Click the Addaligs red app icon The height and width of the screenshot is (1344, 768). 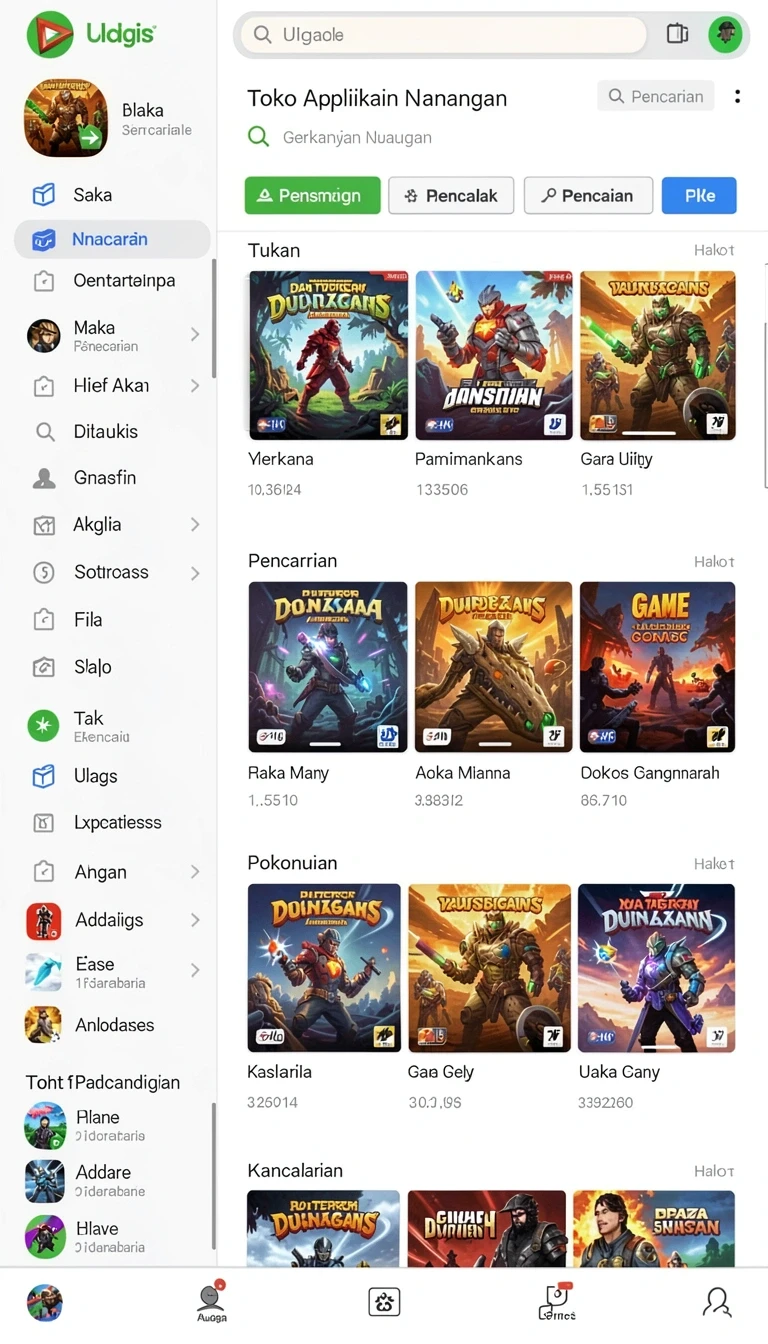(x=43, y=920)
